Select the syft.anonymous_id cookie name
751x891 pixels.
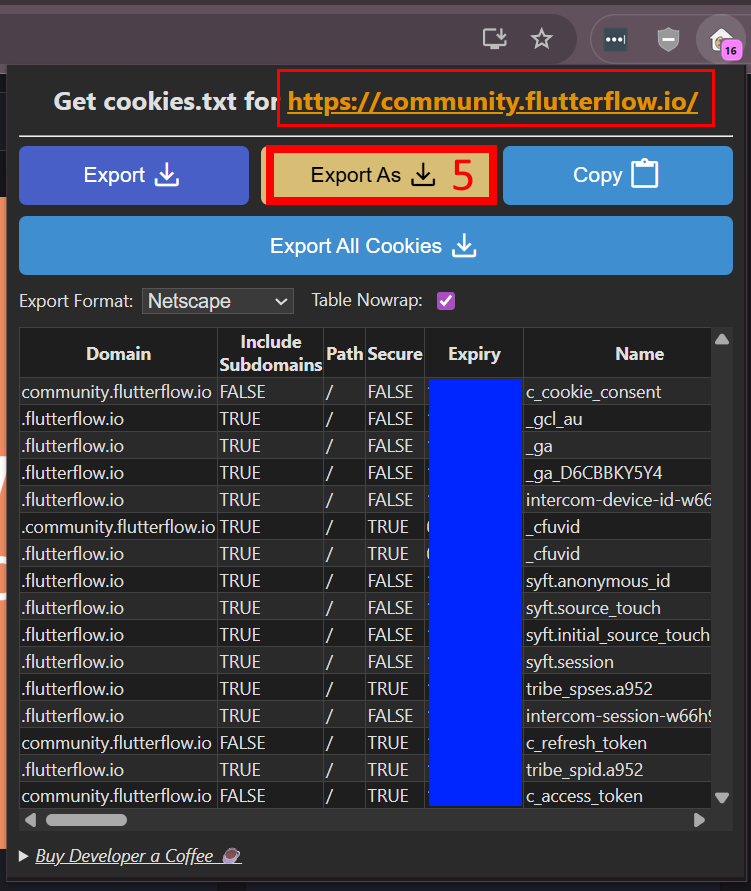(x=598, y=581)
